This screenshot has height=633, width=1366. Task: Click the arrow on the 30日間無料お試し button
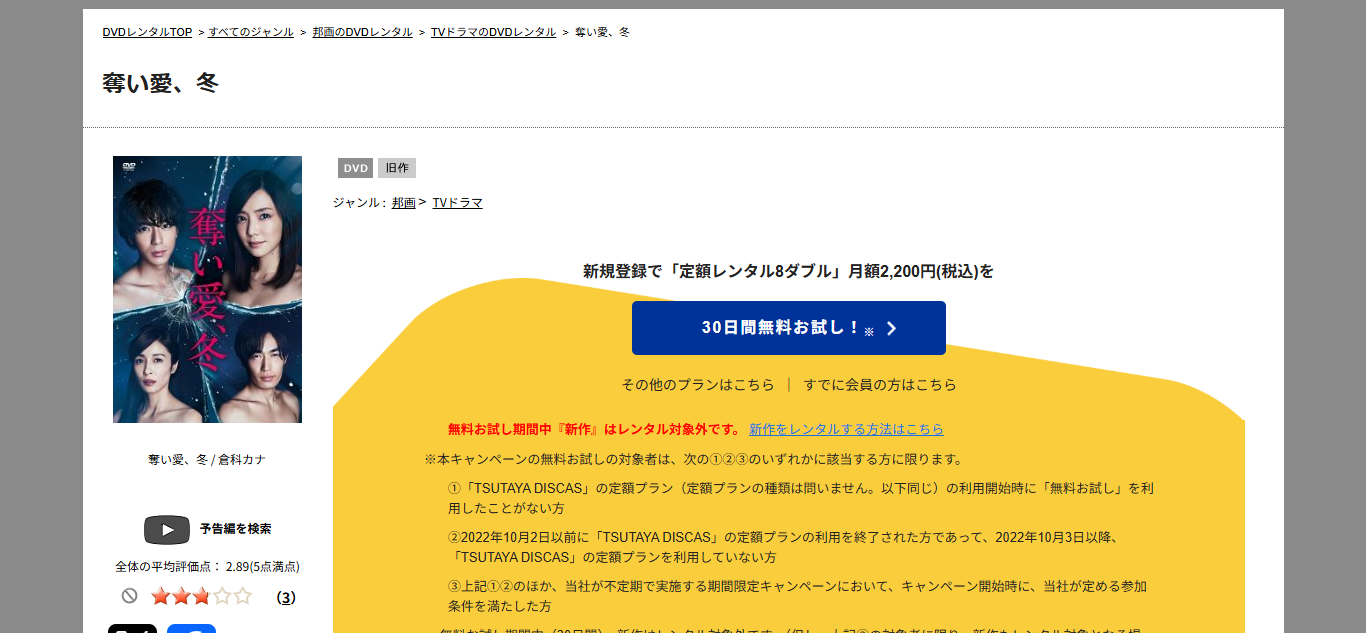(x=891, y=329)
